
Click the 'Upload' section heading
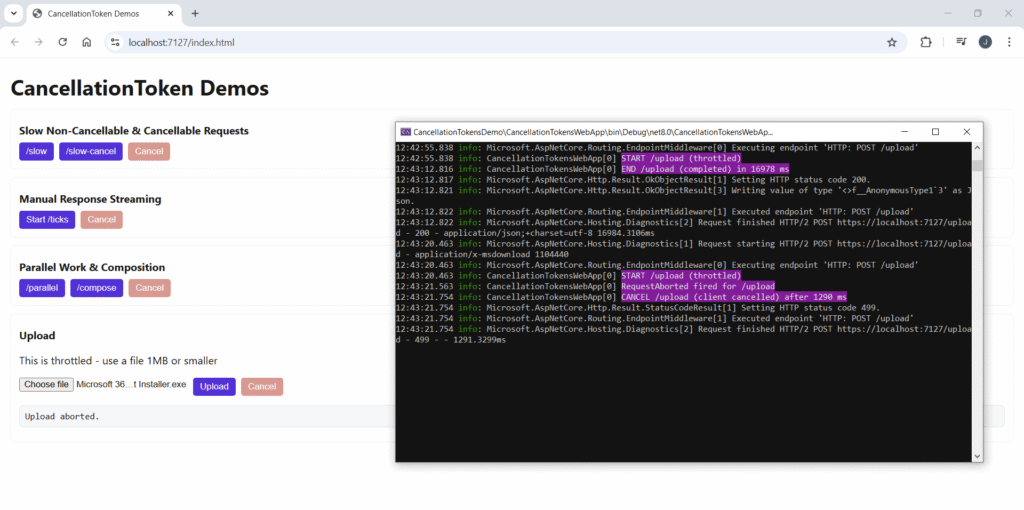tap(37, 336)
